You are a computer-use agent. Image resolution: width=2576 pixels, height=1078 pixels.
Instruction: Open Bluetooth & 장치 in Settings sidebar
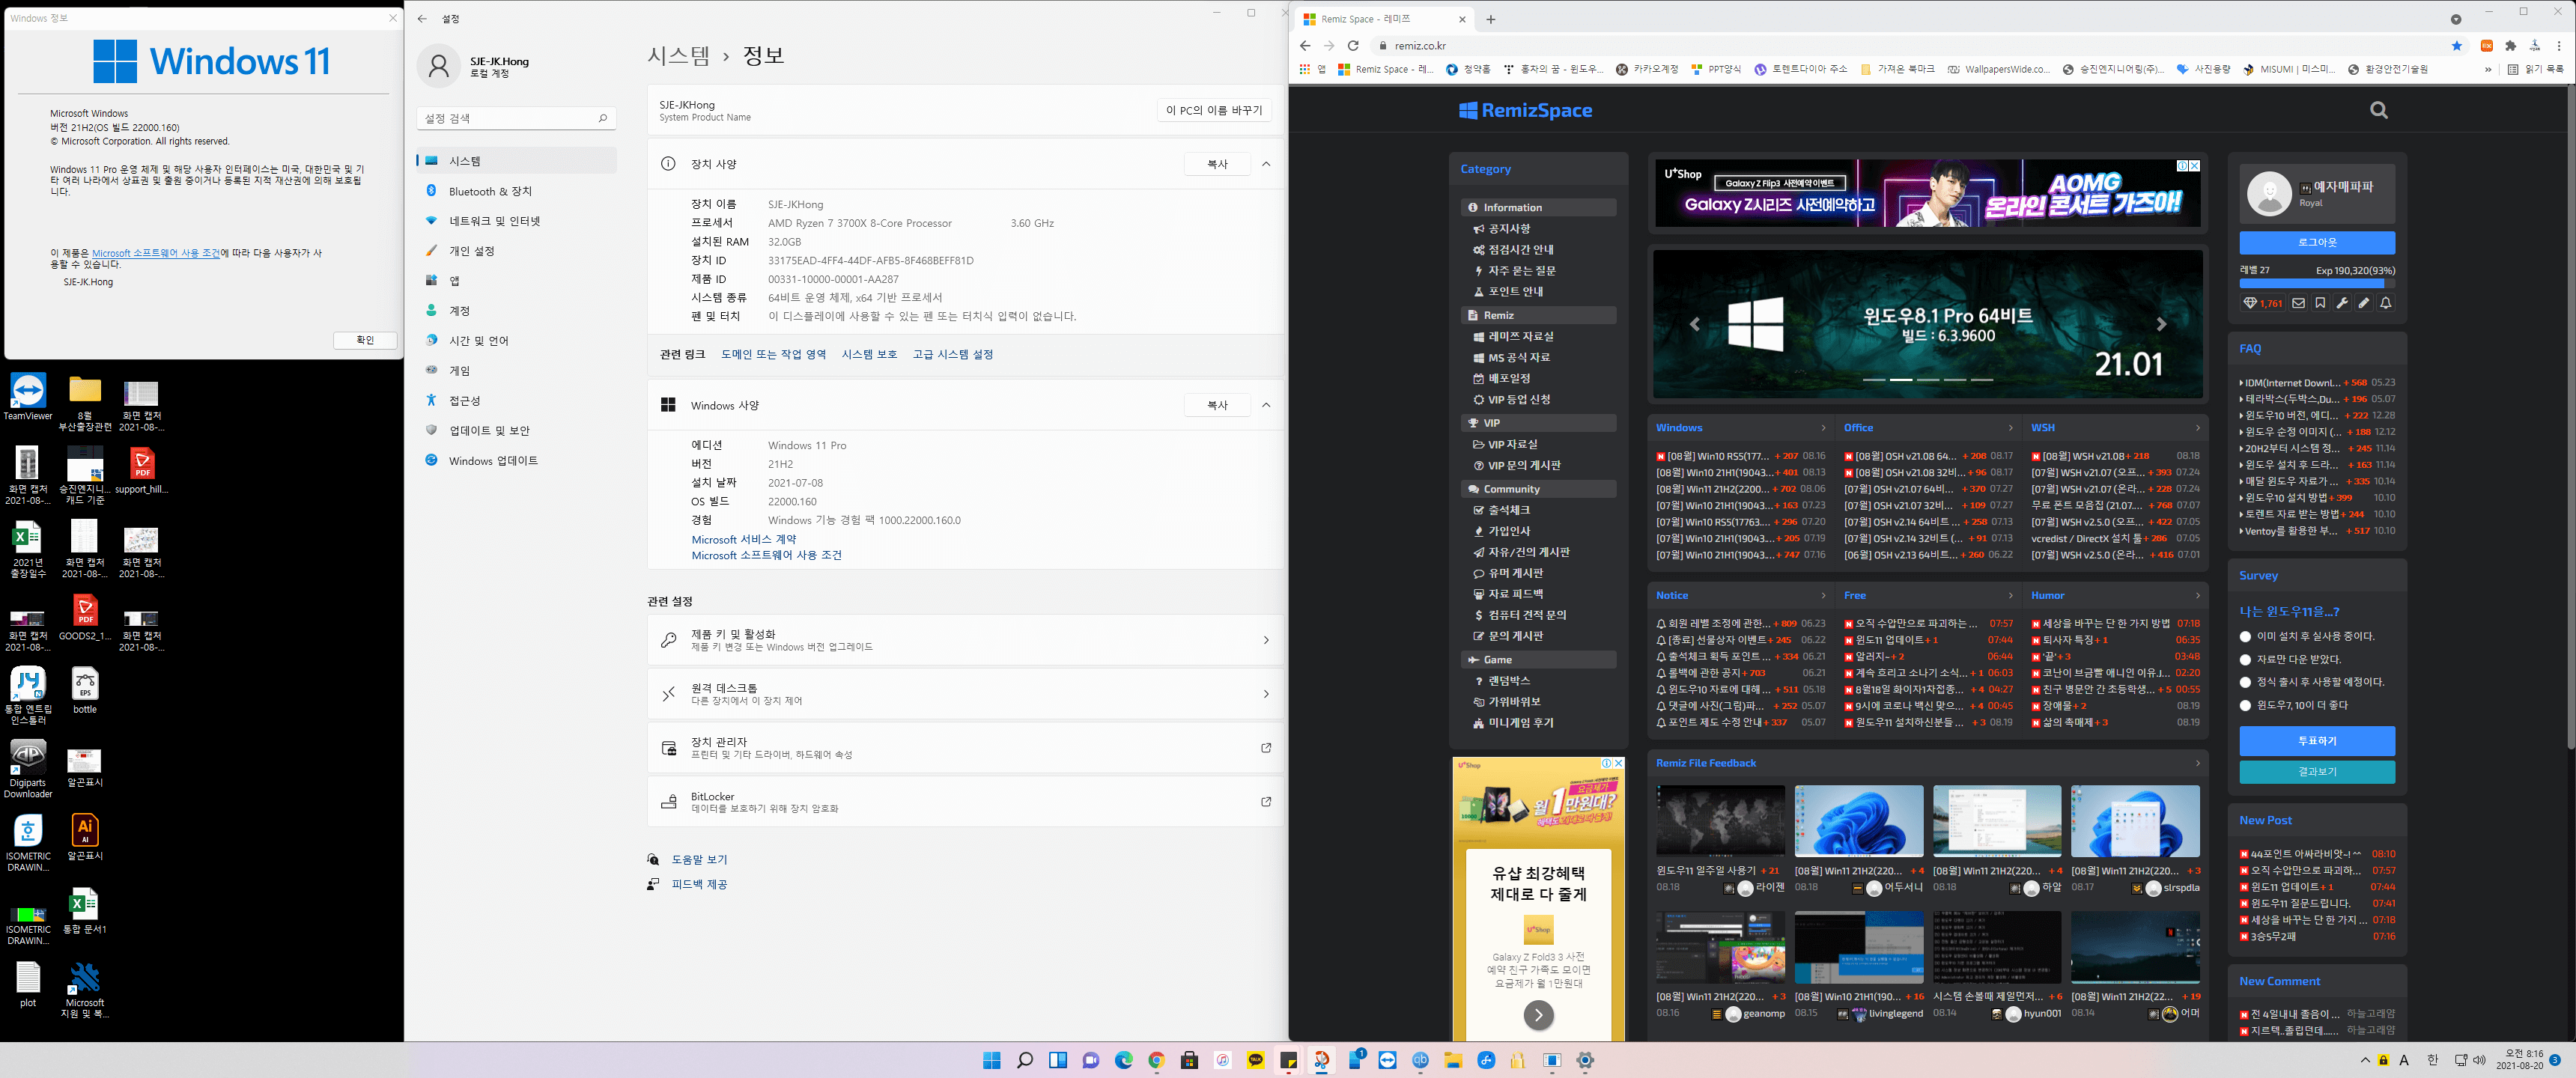[x=516, y=191]
